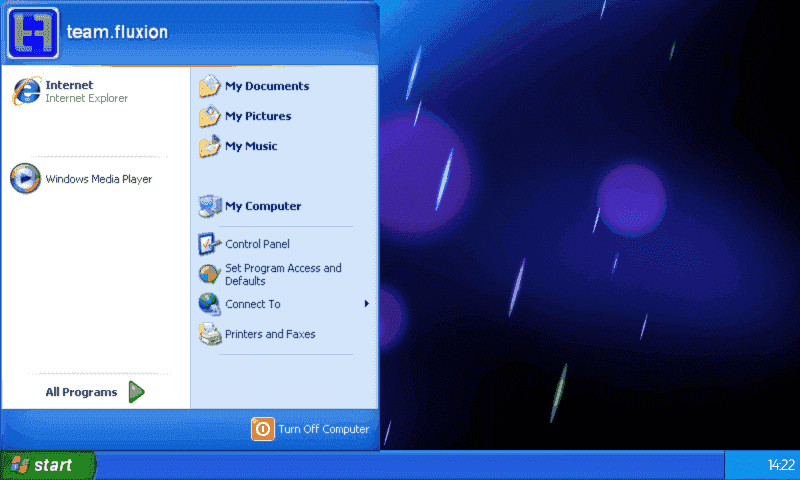Click the Windows Media Player label

pos(99,179)
